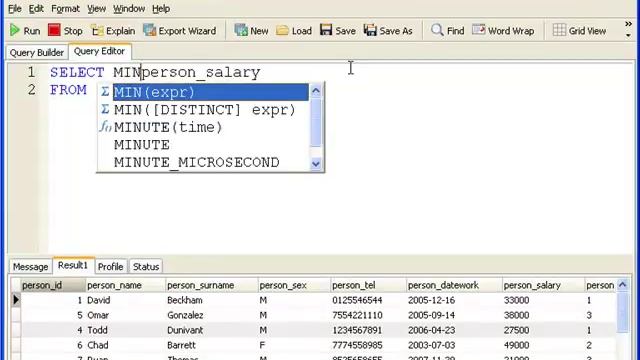Click the Load folder icon
Viewport: 640px width, 360px height.
(282, 30)
